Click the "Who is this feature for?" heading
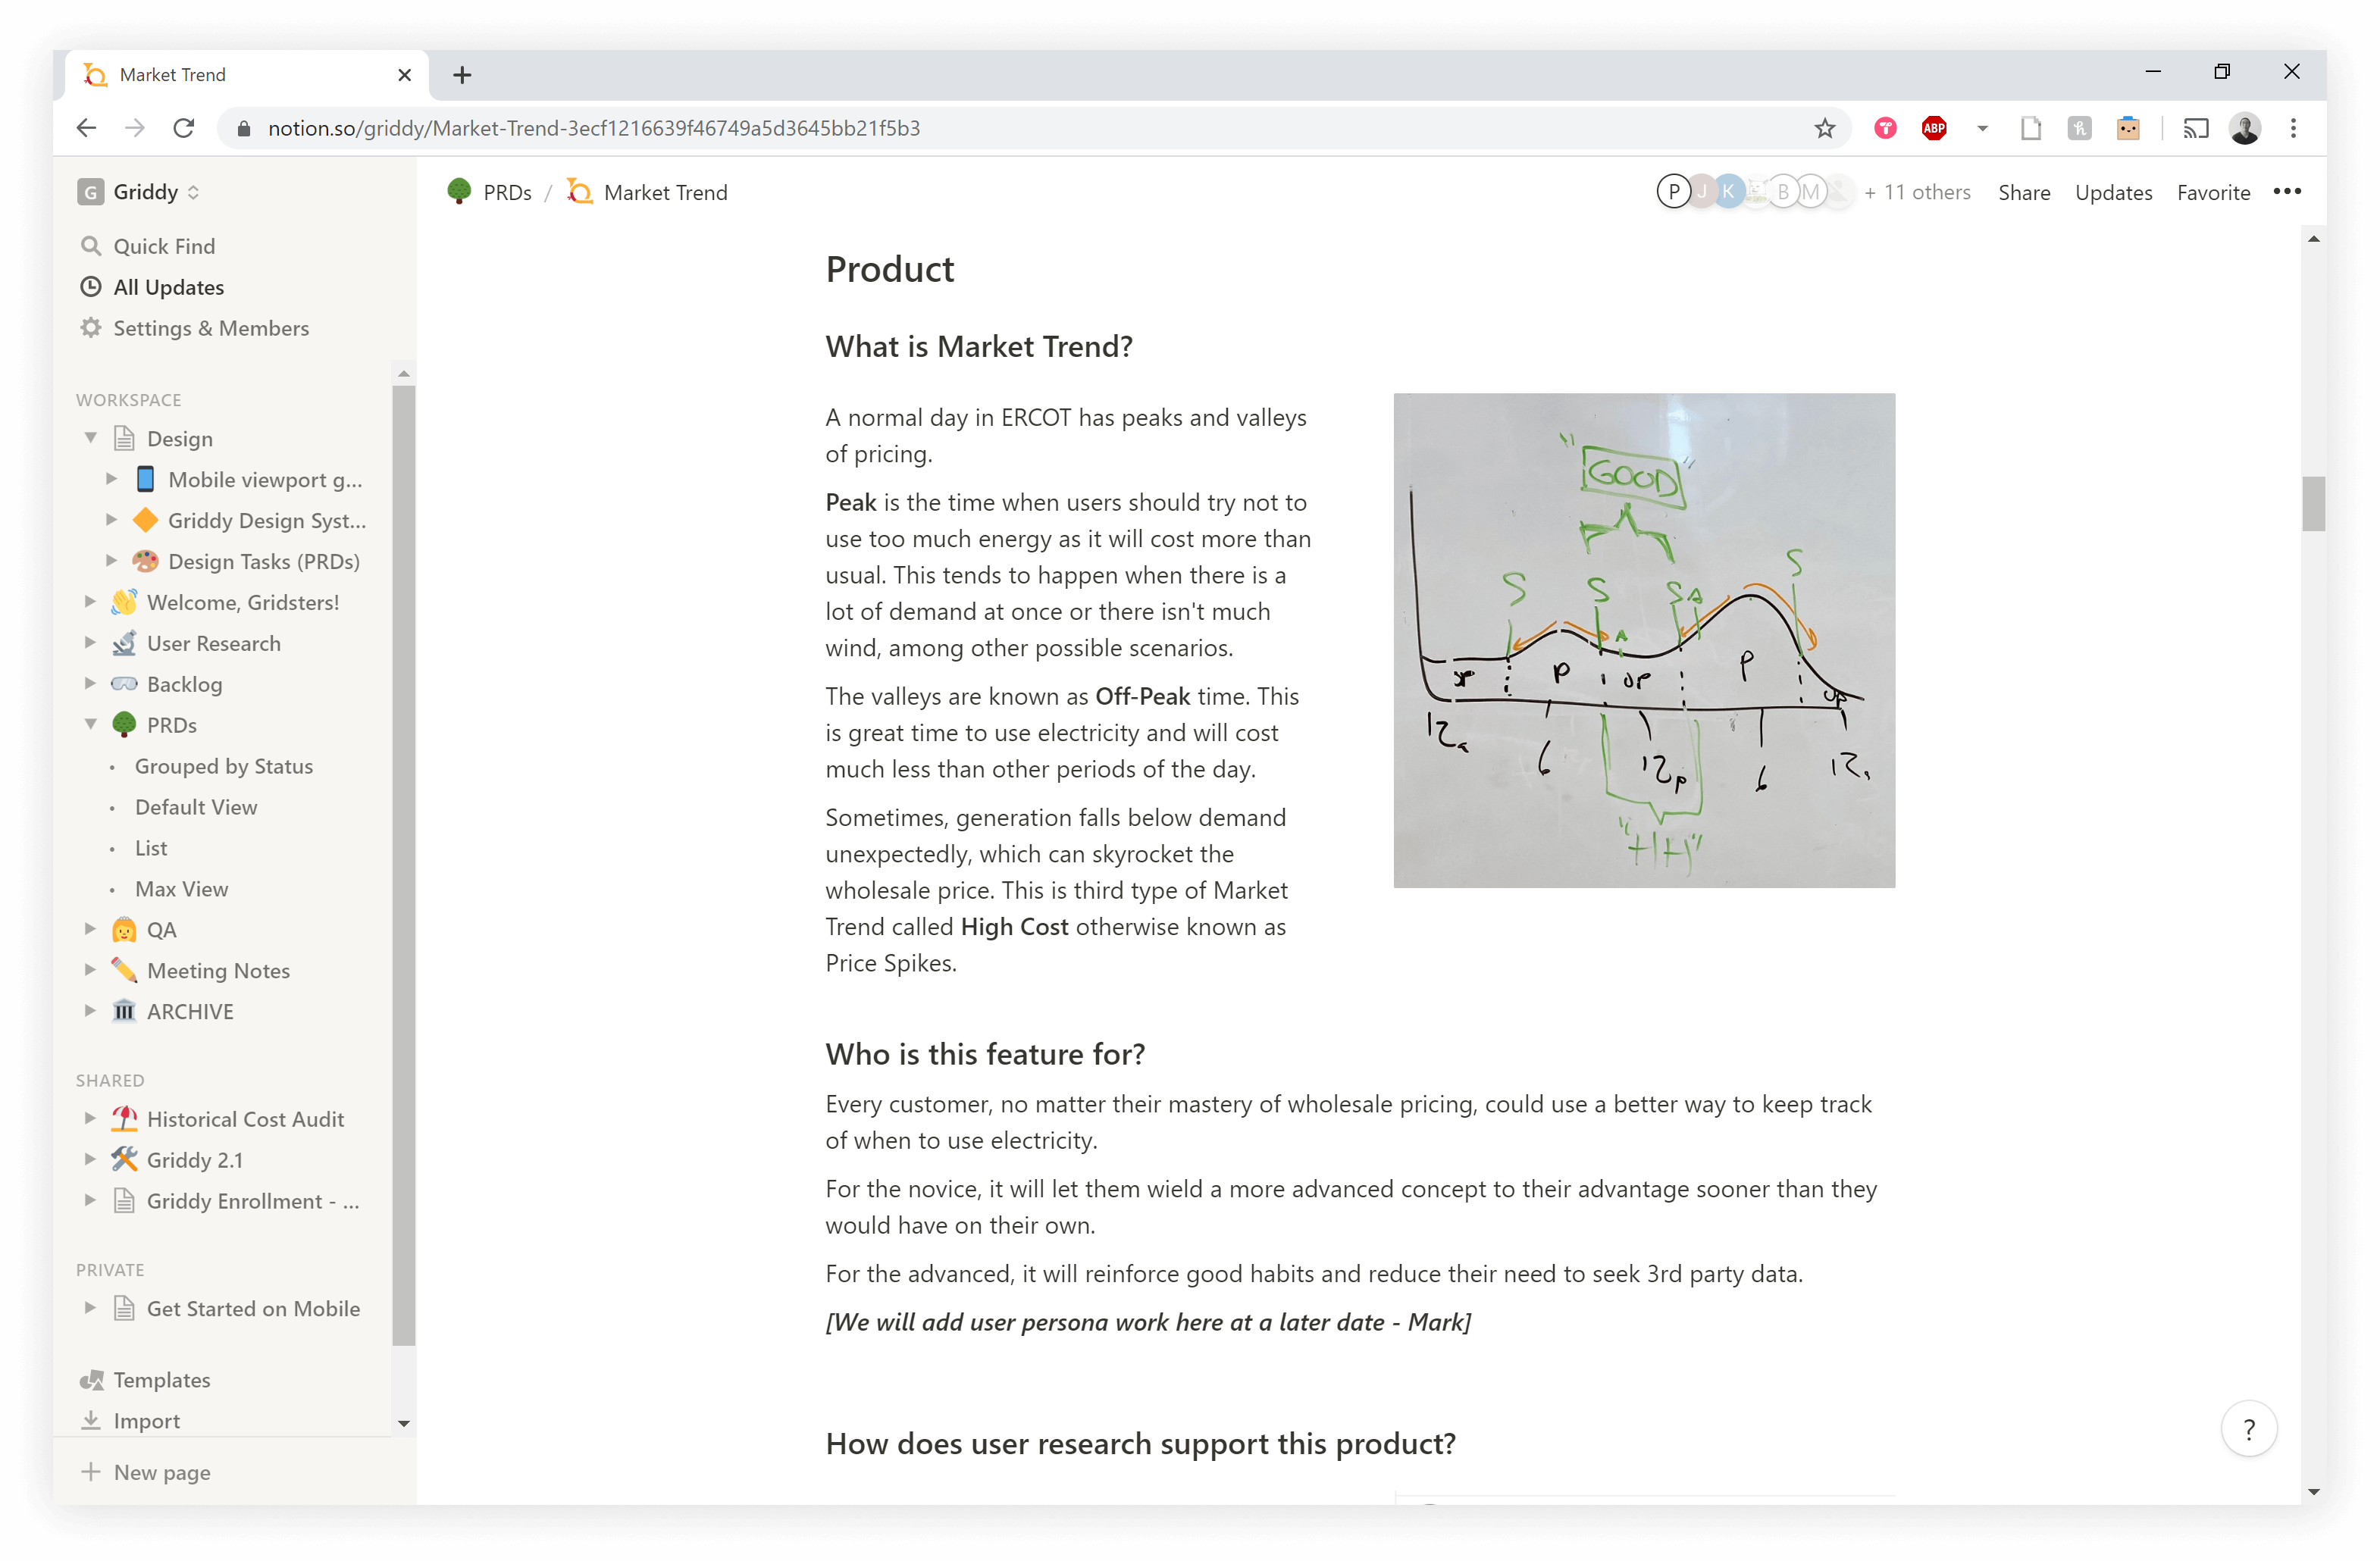The width and height of the screenshot is (2380, 1561). click(984, 1054)
